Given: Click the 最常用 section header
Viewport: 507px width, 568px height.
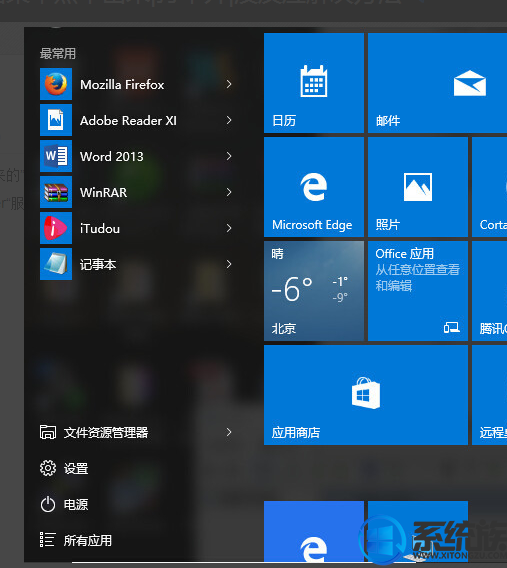Looking at the screenshot, I should click(58, 54).
